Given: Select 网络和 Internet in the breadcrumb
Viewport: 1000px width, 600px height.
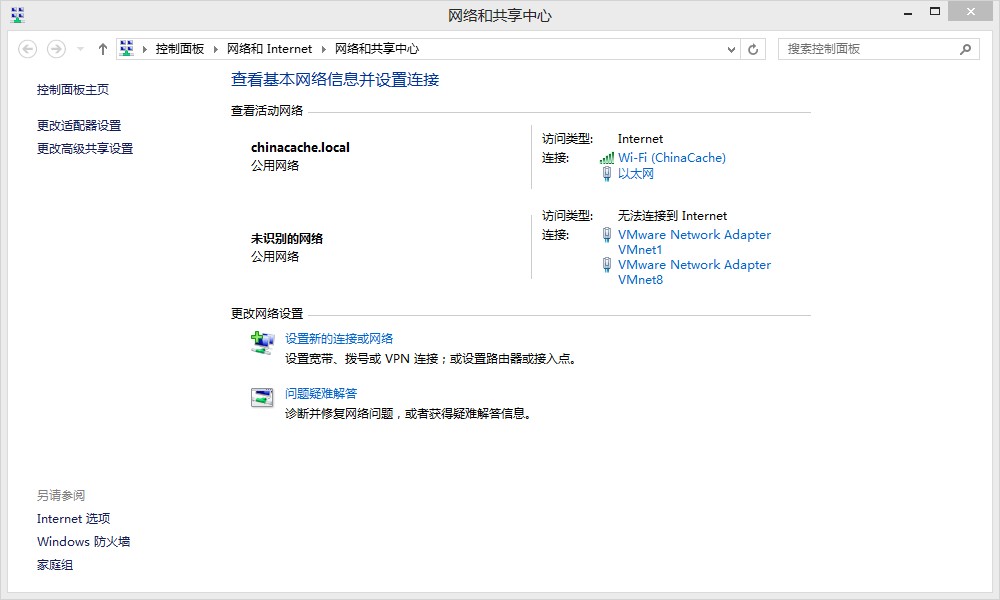Looking at the screenshot, I should 266,48.
